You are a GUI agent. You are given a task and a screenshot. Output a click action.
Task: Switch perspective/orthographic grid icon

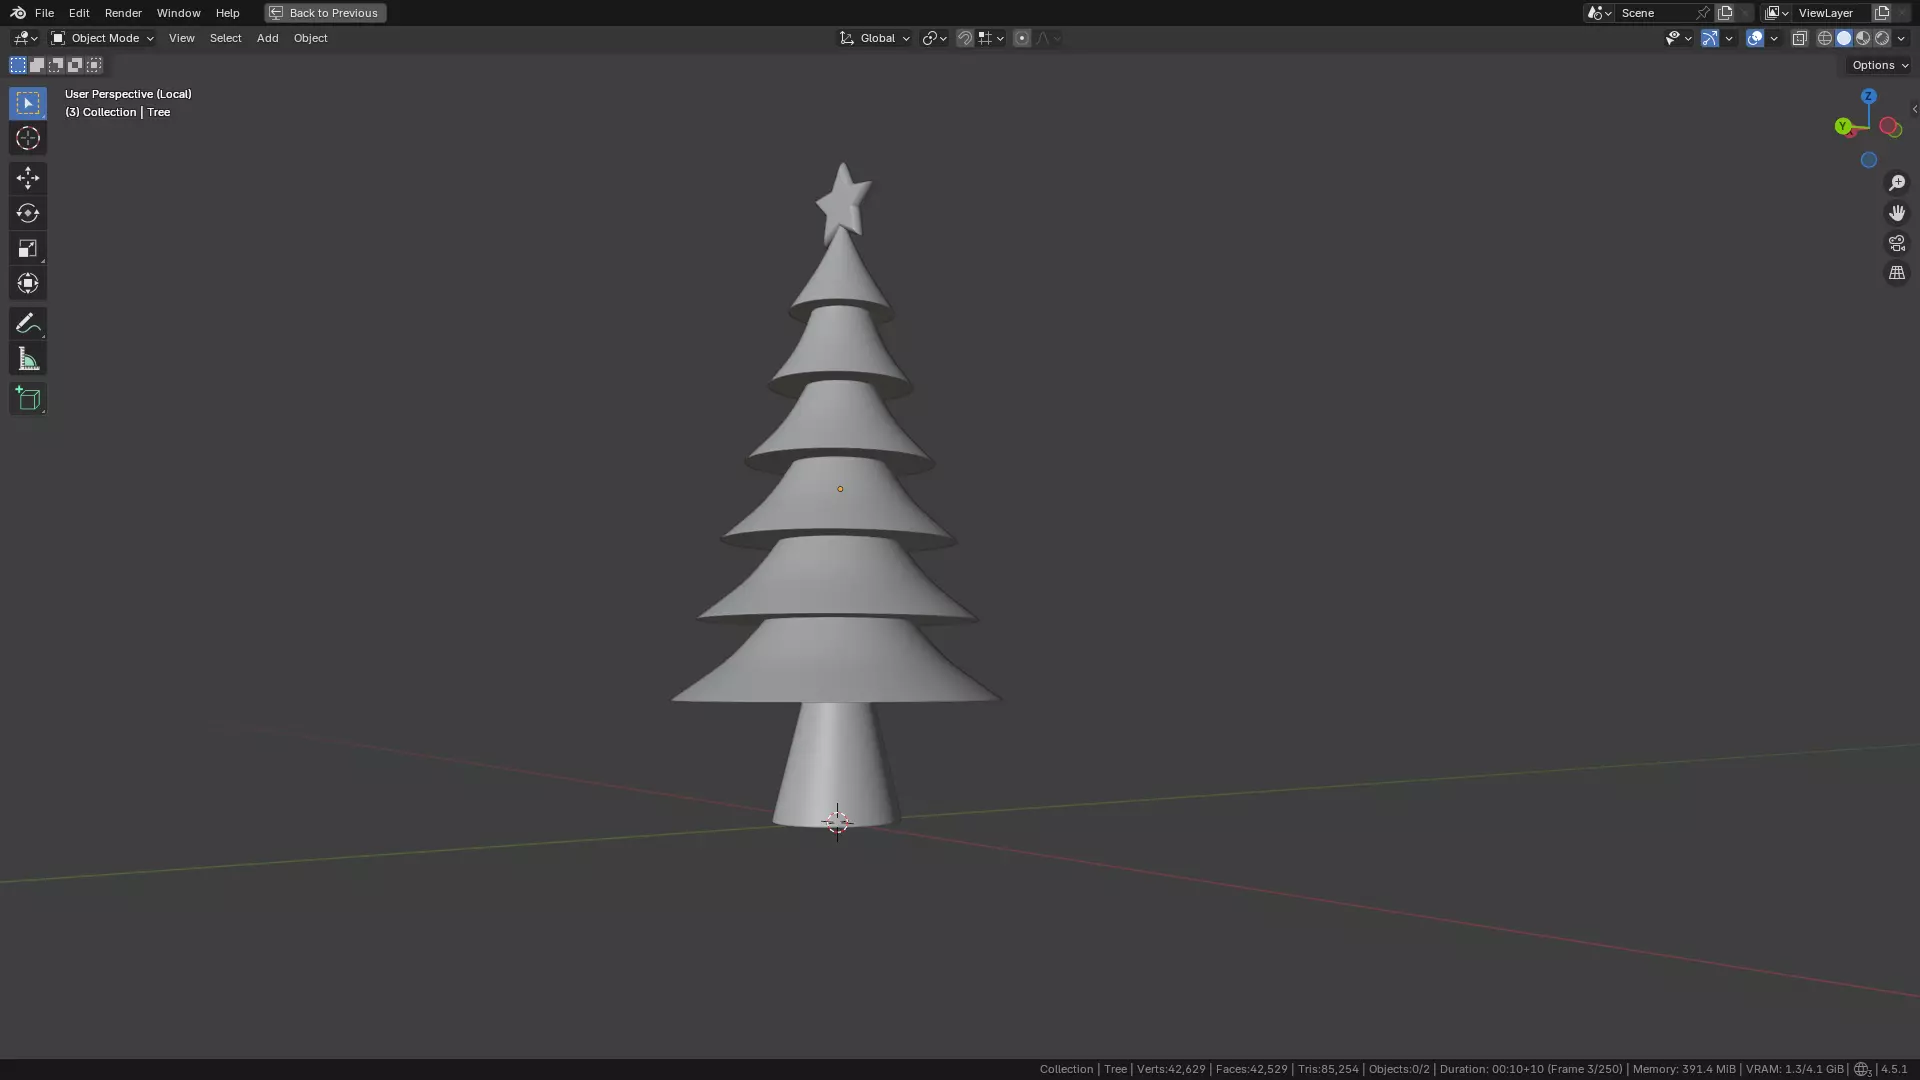(x=1897, y=273)
